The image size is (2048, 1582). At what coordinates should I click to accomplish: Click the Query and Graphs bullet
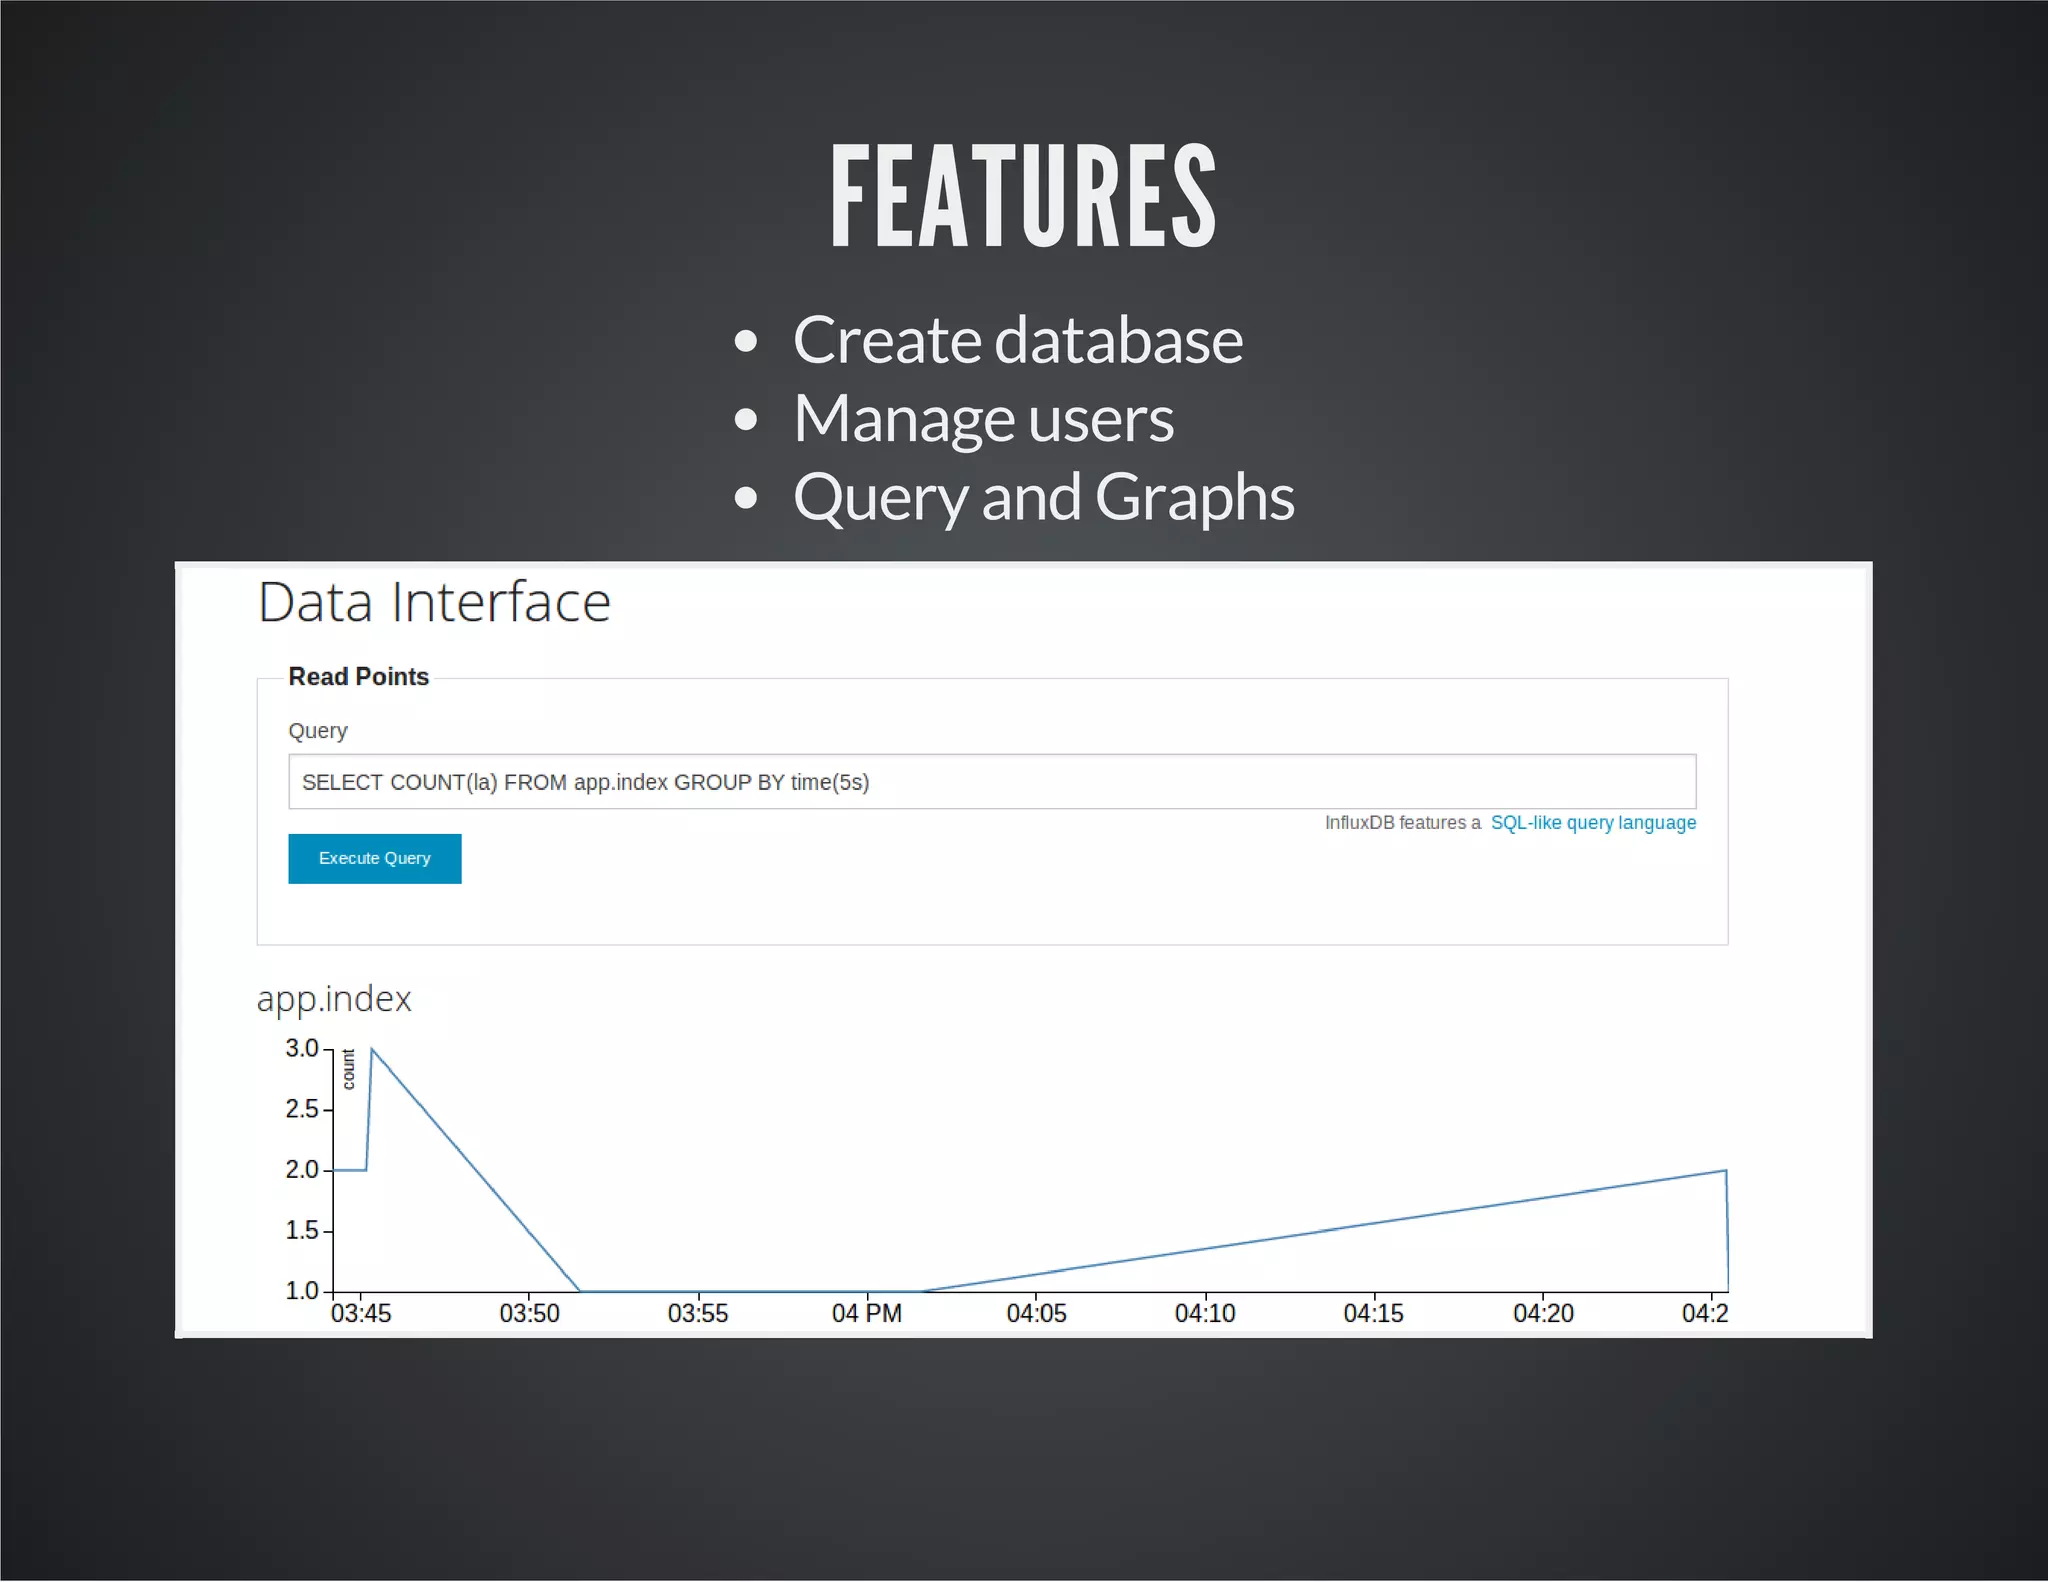click(x=1043, y=497)
